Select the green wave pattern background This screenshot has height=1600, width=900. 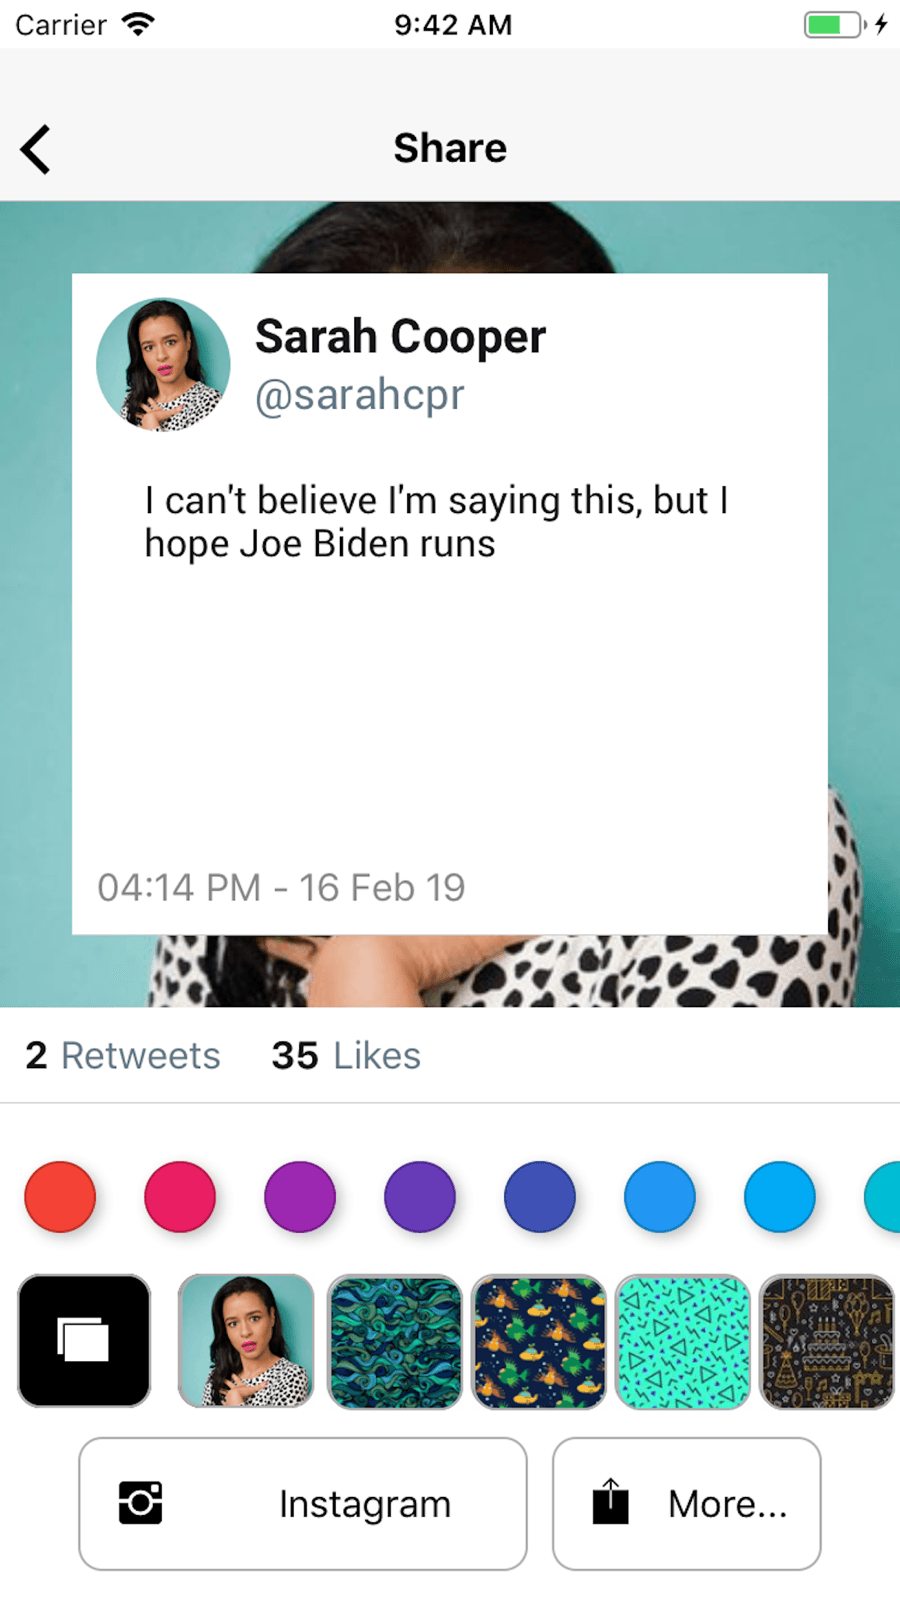point(395,1340)
